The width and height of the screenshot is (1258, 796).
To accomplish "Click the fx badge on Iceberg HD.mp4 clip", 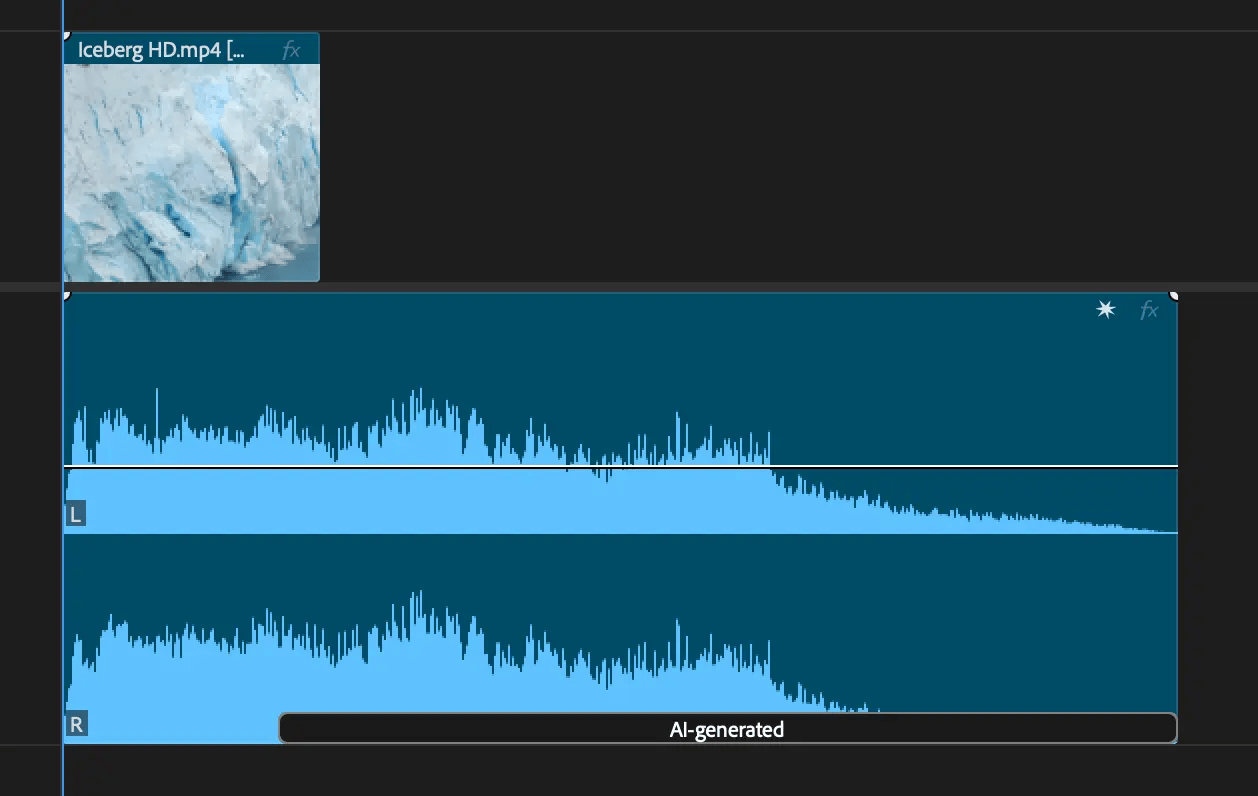I will [291, 50].
